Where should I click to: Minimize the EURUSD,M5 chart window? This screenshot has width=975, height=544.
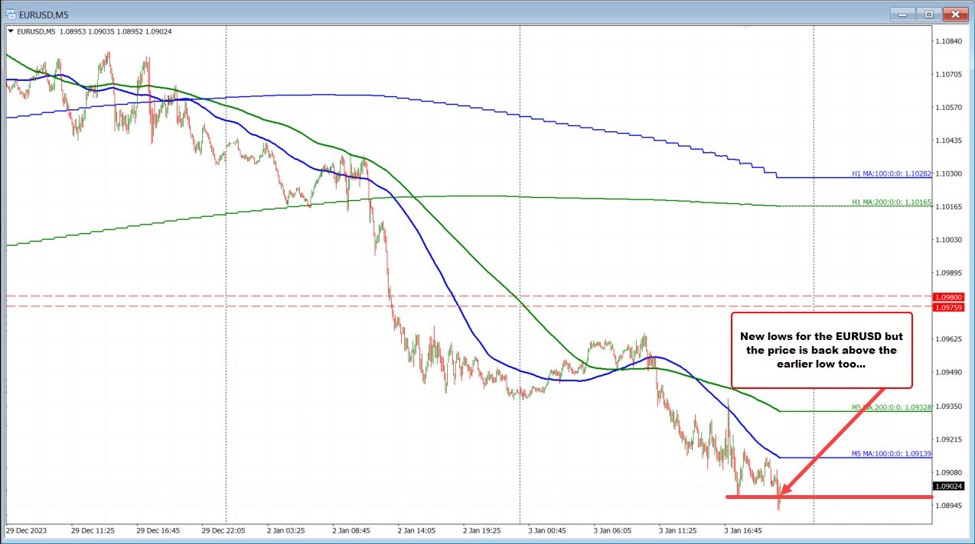tap(902, 14)
